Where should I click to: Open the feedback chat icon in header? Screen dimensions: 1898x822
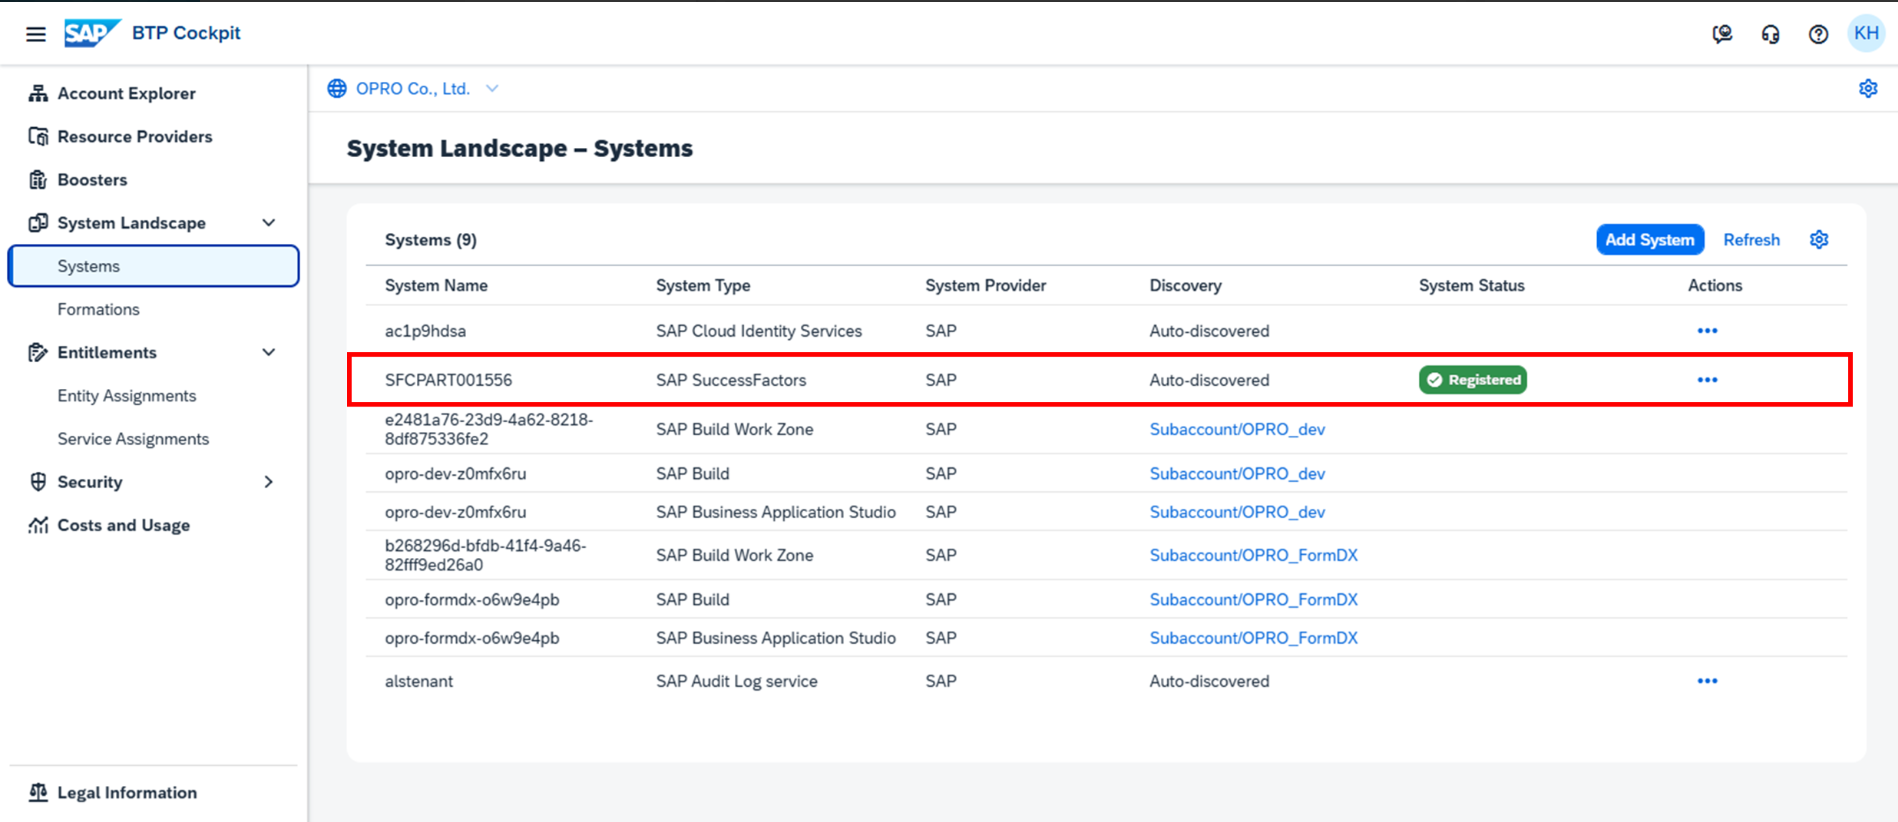[x=1722, y=34]
